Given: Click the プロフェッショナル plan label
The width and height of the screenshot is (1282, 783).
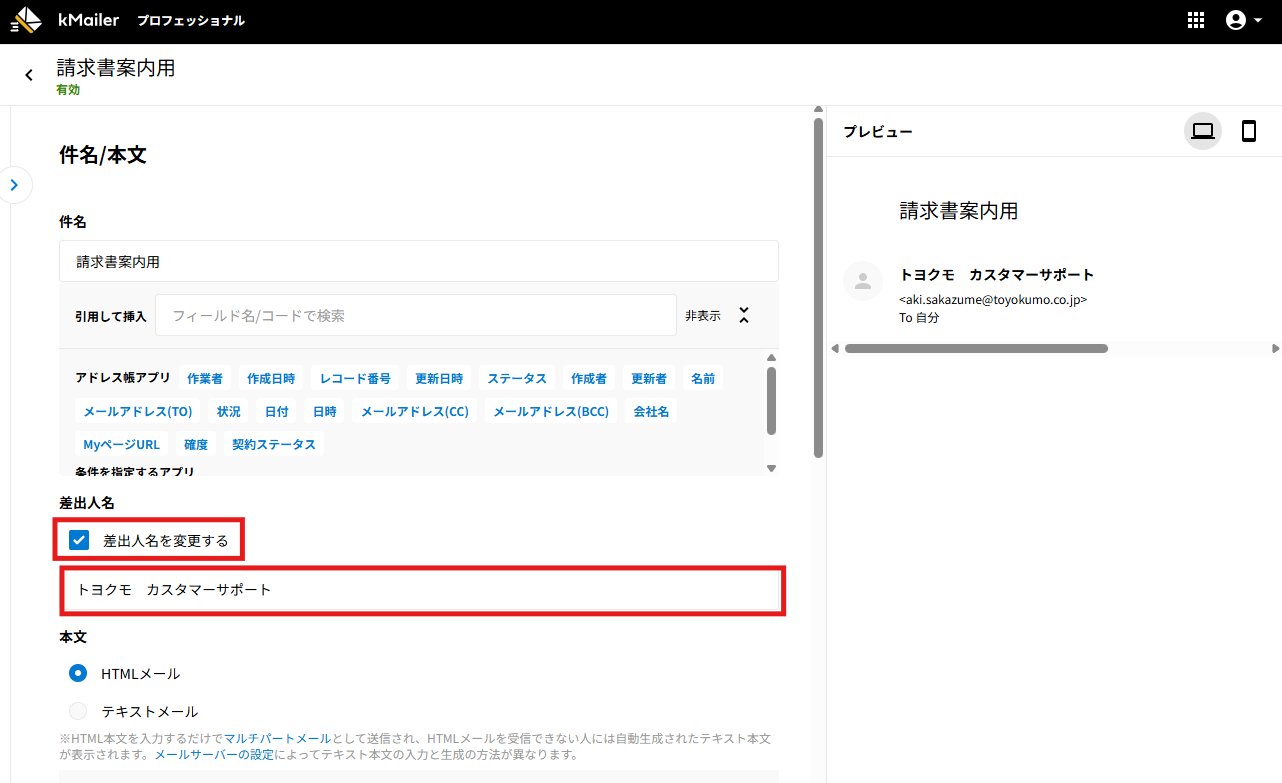Looking at the screenshot, I should pyautogui.click(x=191, y=20).
